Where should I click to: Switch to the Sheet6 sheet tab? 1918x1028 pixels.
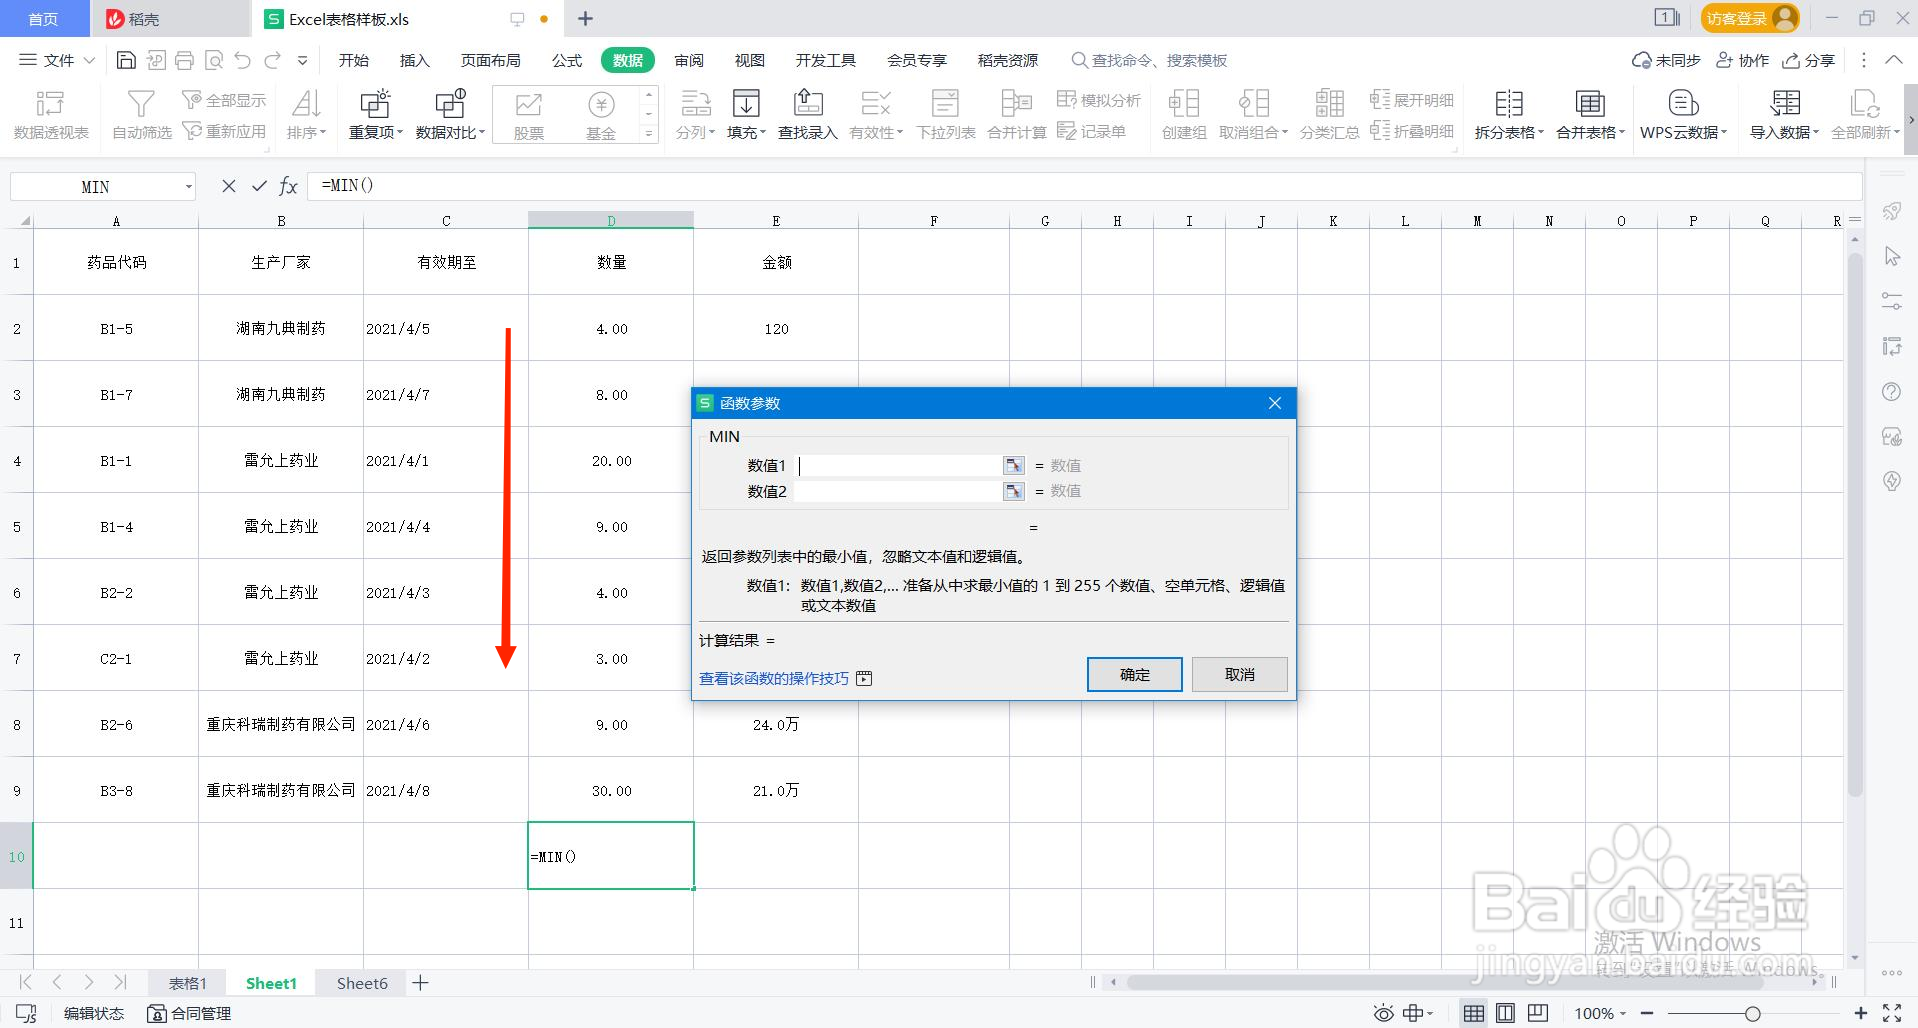pyautogui.click(x=362, y=983)
